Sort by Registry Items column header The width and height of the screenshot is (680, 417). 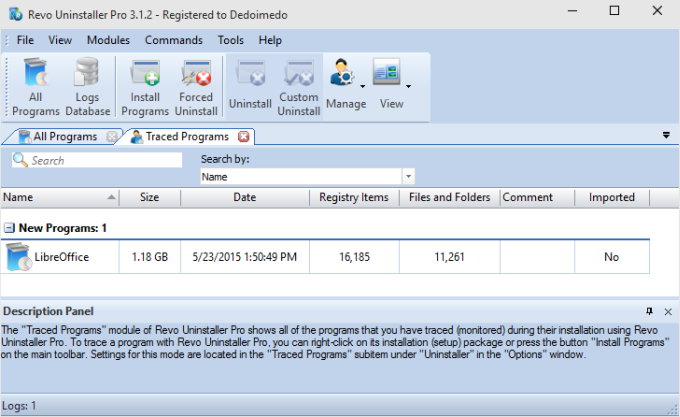354,197
